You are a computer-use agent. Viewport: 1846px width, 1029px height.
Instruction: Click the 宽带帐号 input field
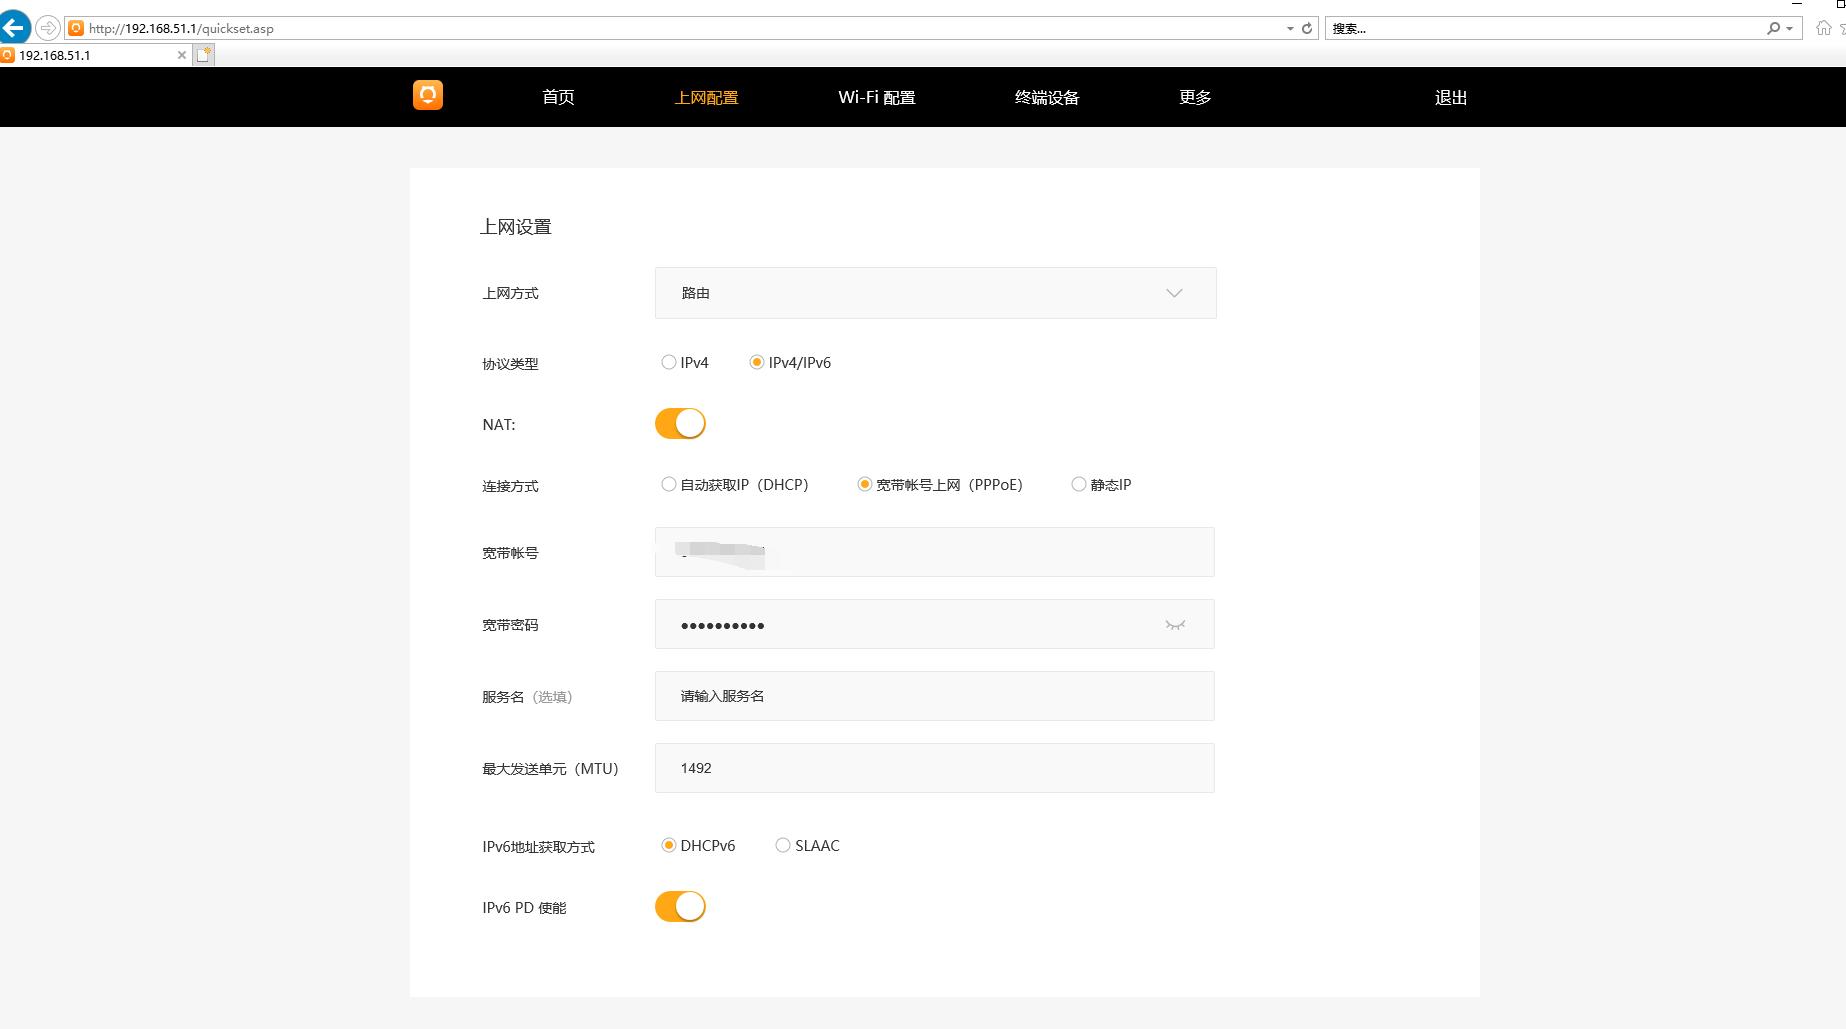coord(935,552)
